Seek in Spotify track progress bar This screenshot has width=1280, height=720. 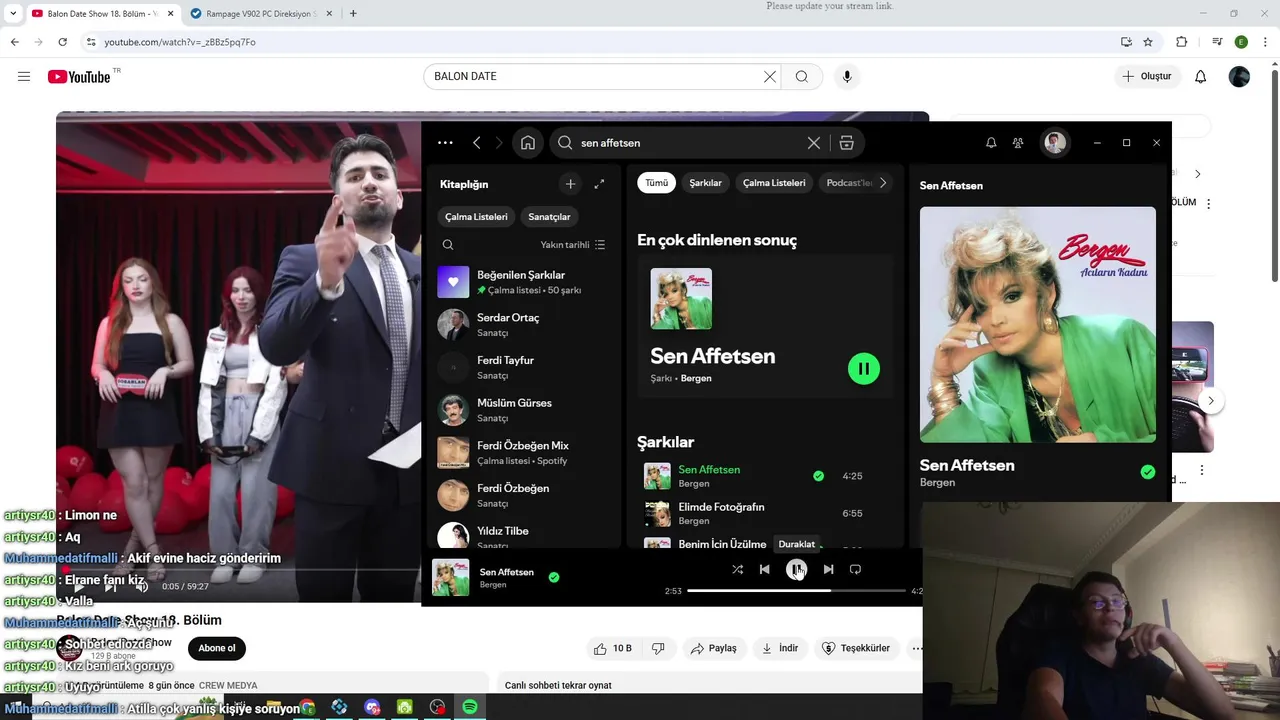pos(796,591)
